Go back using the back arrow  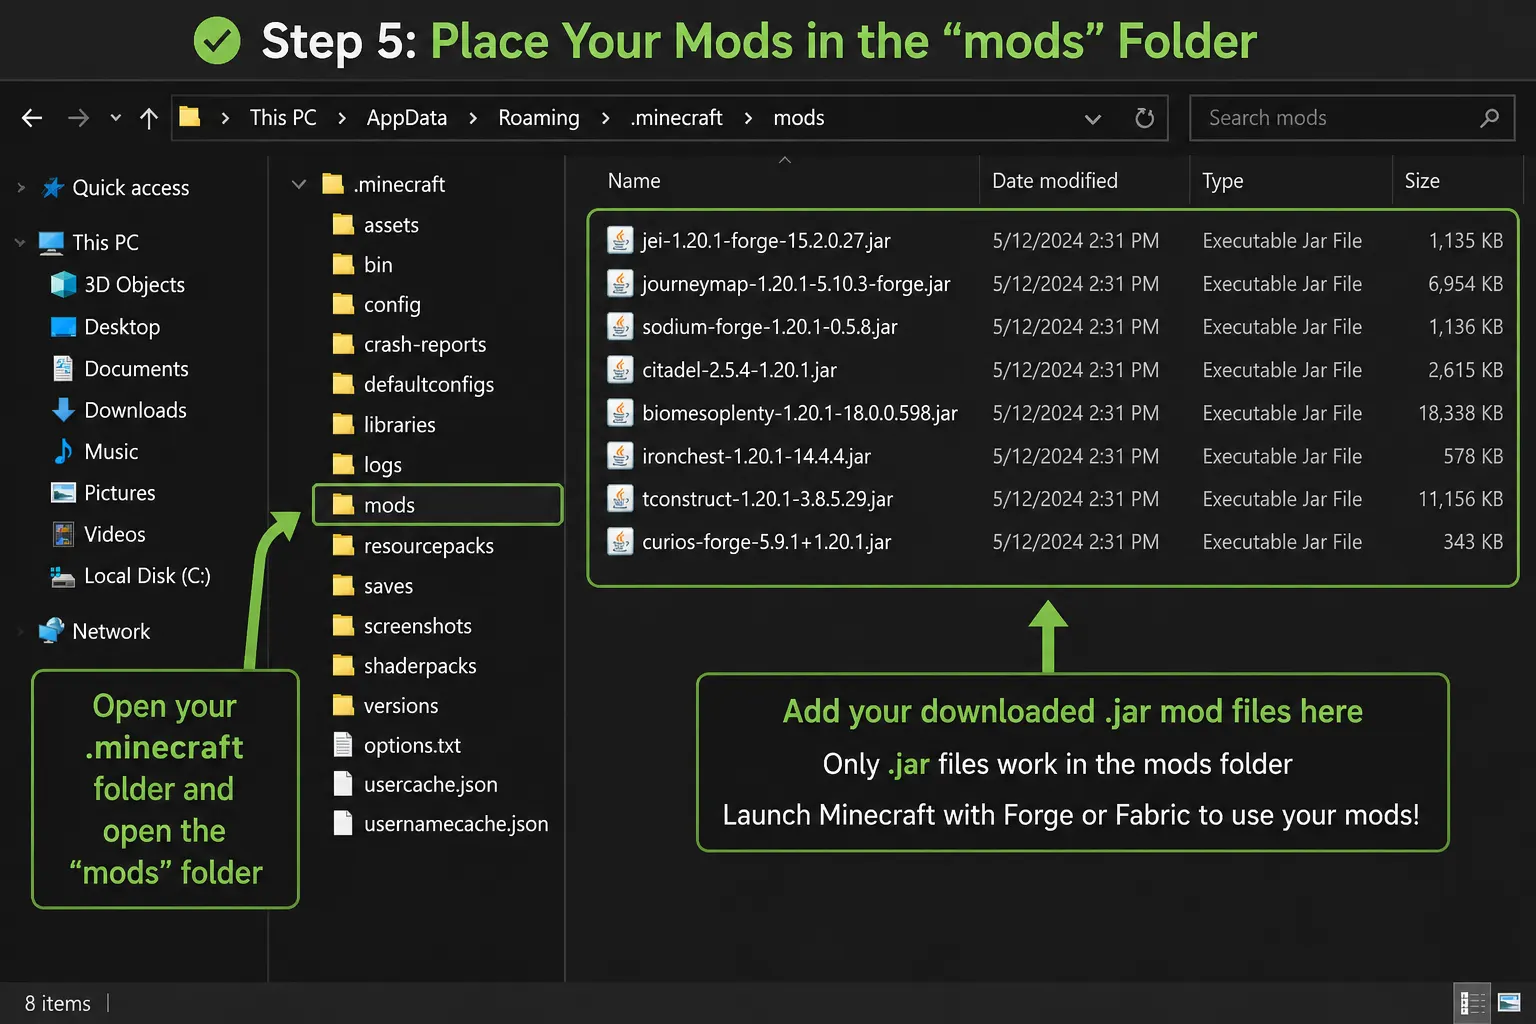pyautogui.click(x=32, y=118)
